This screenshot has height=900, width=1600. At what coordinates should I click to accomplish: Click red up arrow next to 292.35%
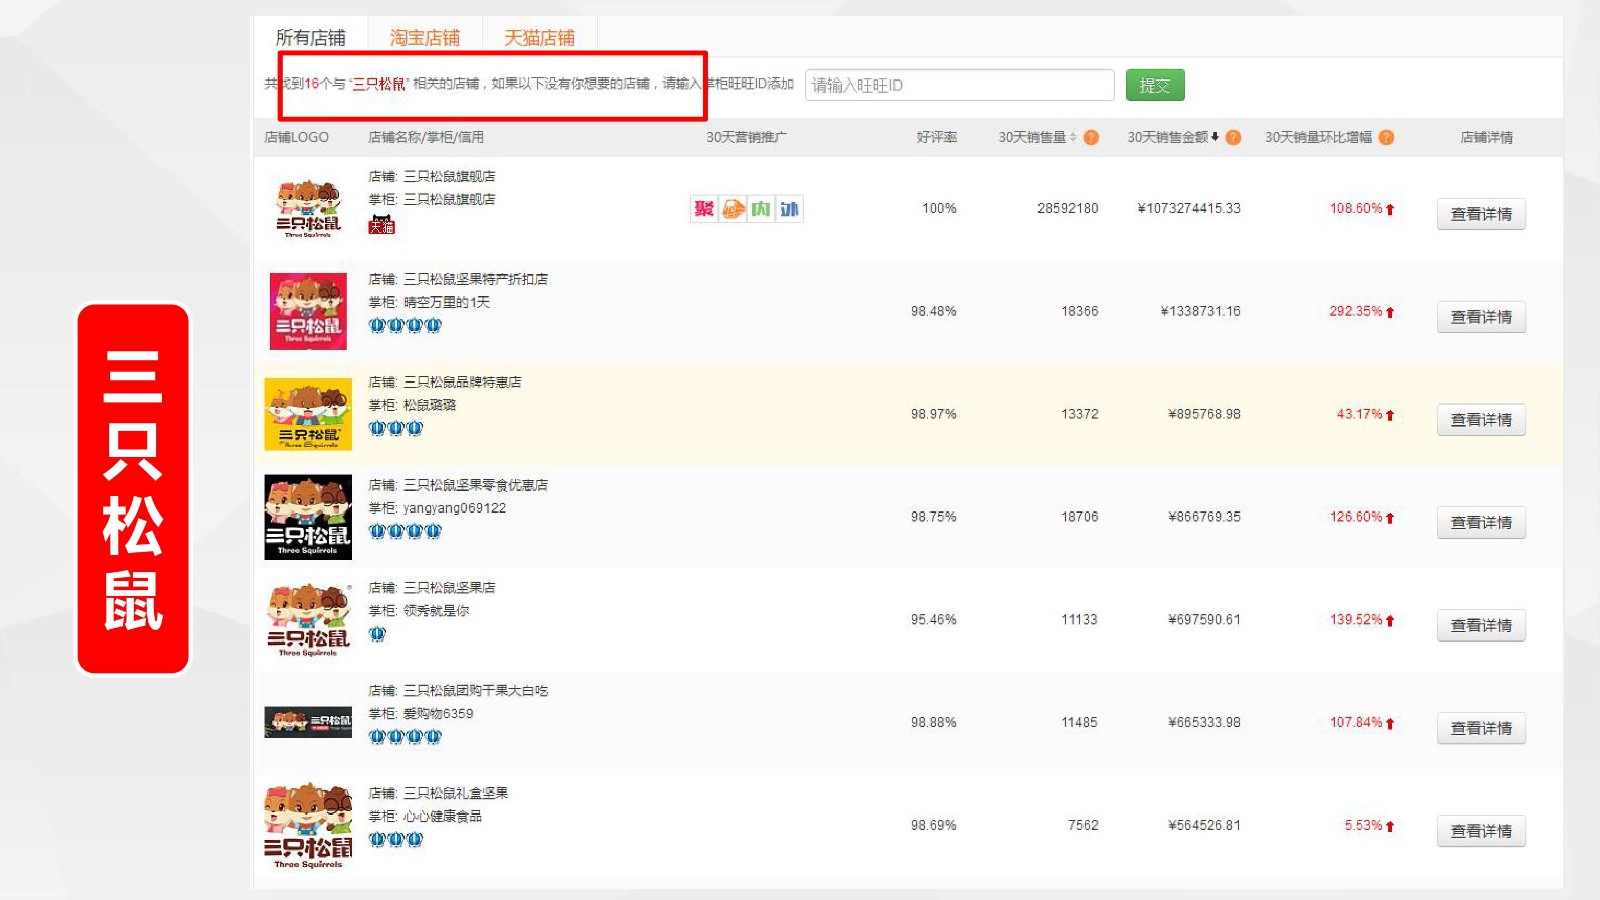[x=1390, y=312]
